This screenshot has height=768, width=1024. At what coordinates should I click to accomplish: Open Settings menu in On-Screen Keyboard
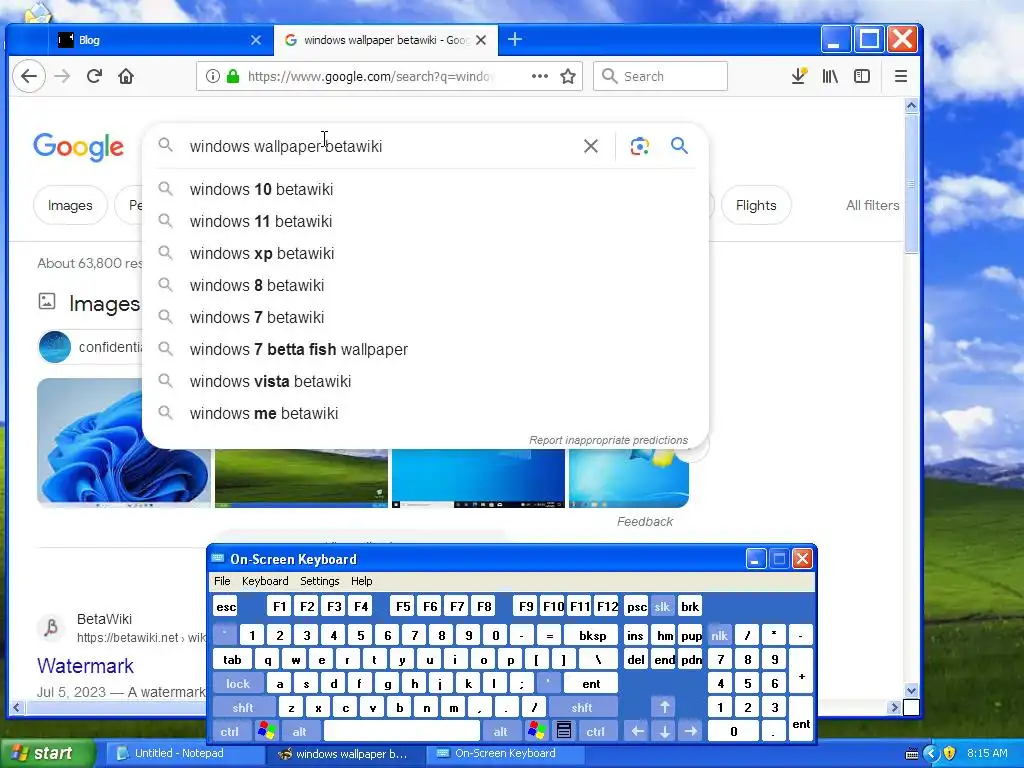coord(319,581)
